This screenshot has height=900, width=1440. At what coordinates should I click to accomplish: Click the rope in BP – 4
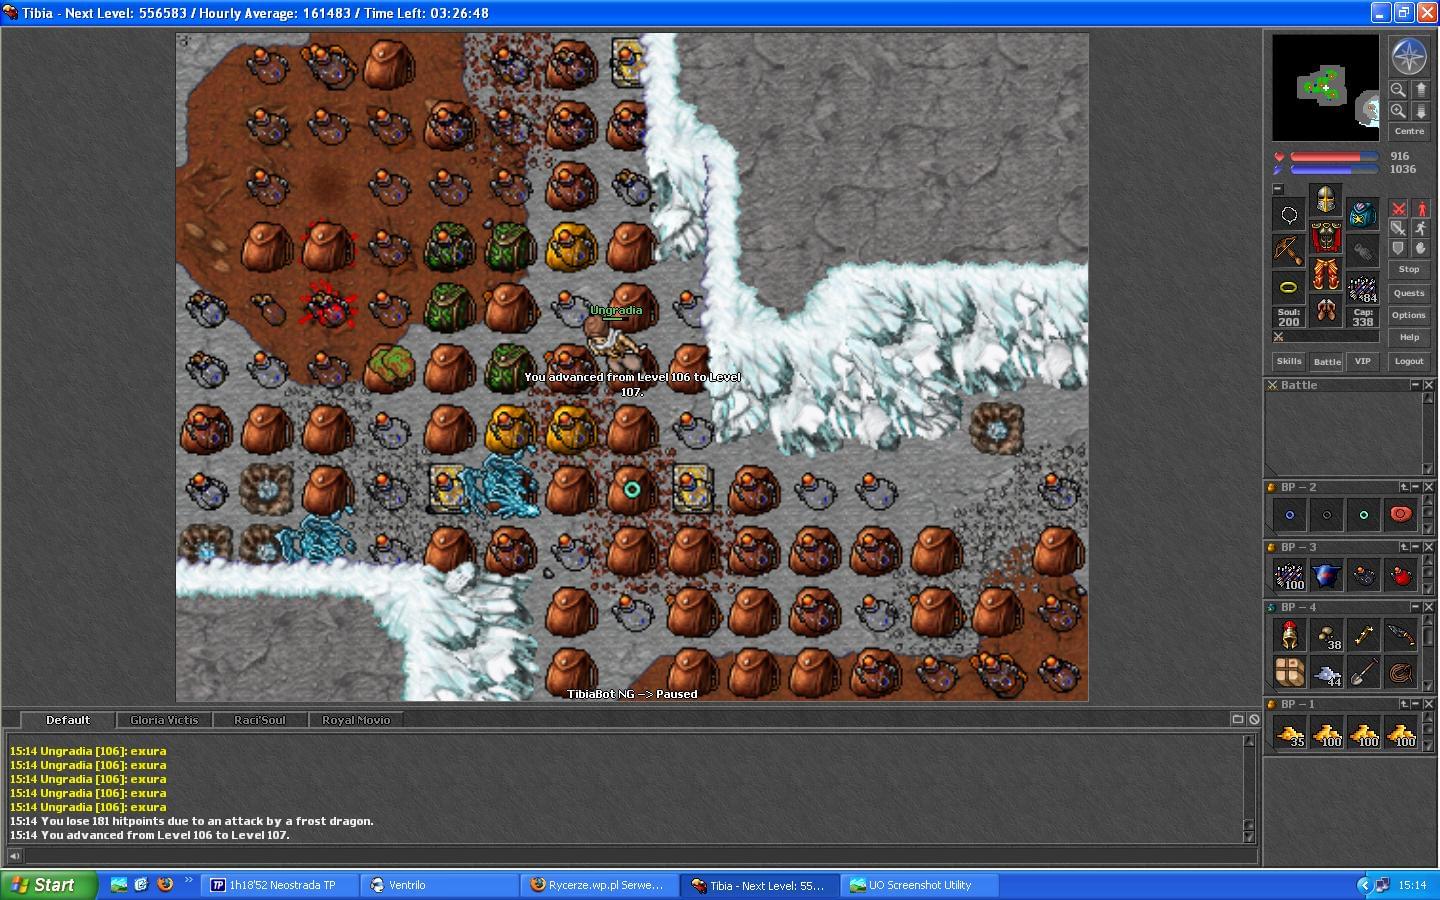click(x=1401, y=672)
